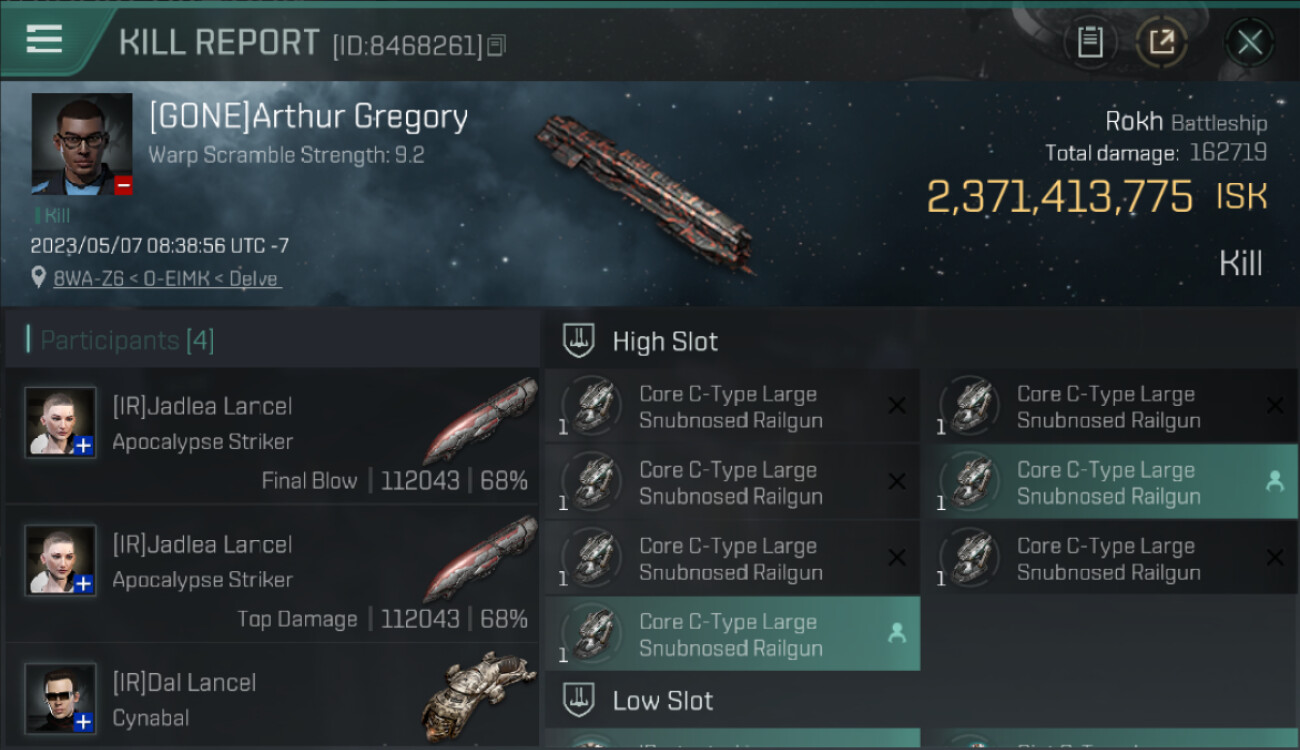Select Final Blow Jadlea Lancel entry
The width and height of the screenshot is (1300, 750).
pyautogui.click(x=272, y=436)
